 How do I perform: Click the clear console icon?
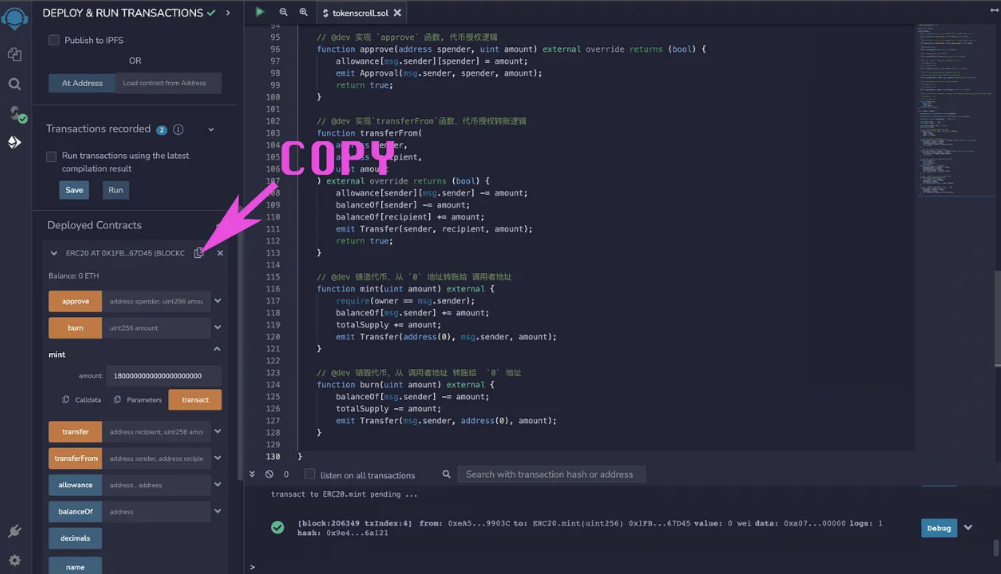269,474
